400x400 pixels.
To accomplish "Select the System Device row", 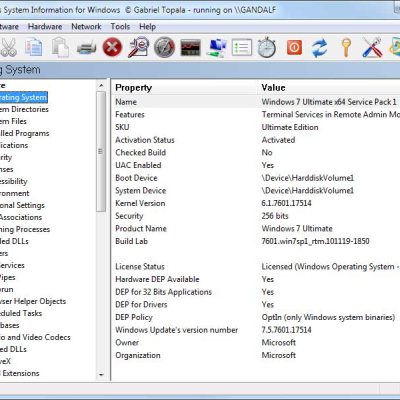I will tap(256, 191).
